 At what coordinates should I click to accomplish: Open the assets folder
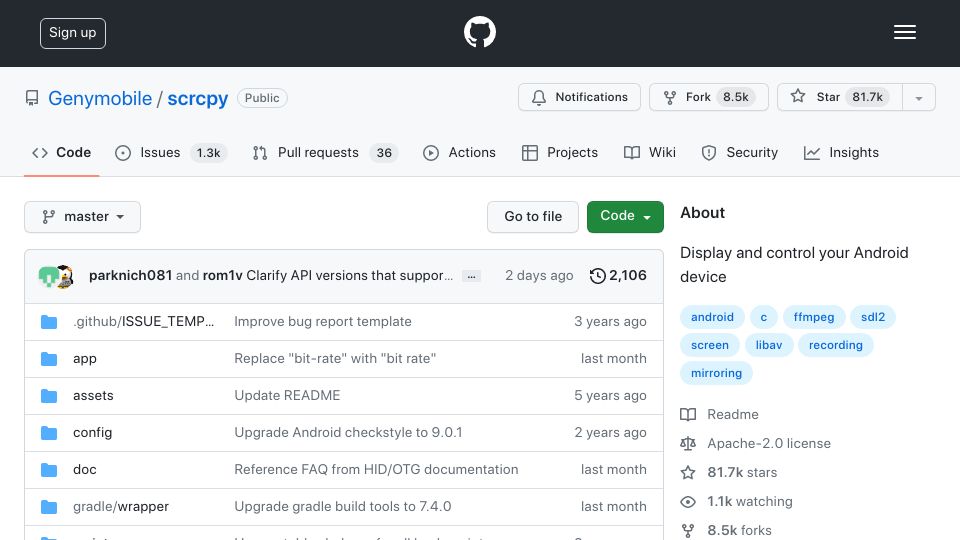93,396
